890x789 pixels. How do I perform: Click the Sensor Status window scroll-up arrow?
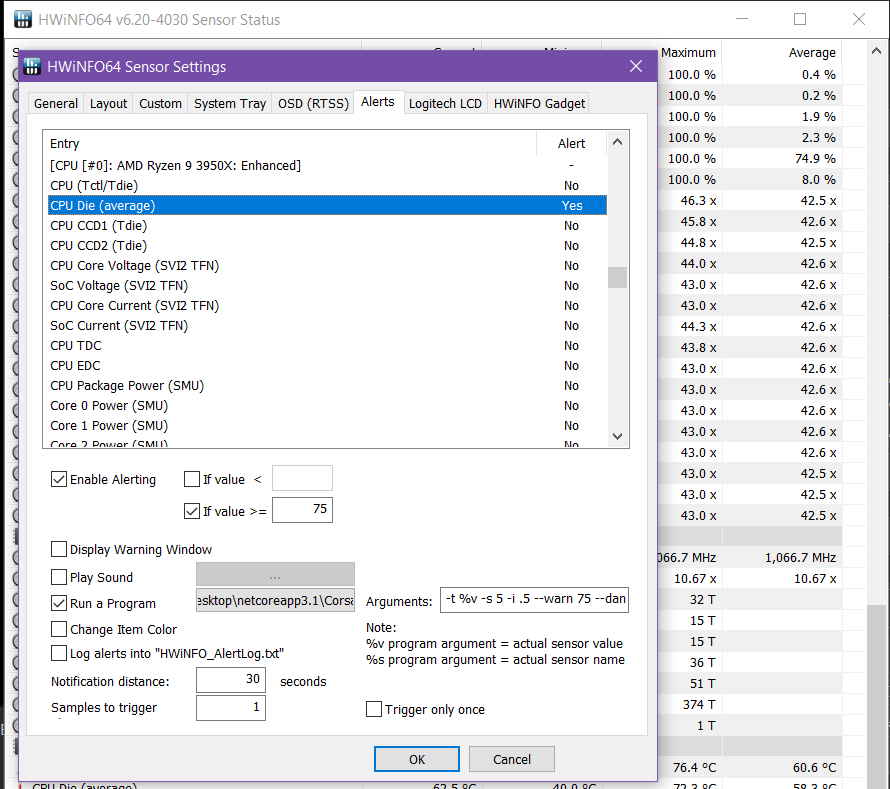pyautogui.click(x=876, y=52)
